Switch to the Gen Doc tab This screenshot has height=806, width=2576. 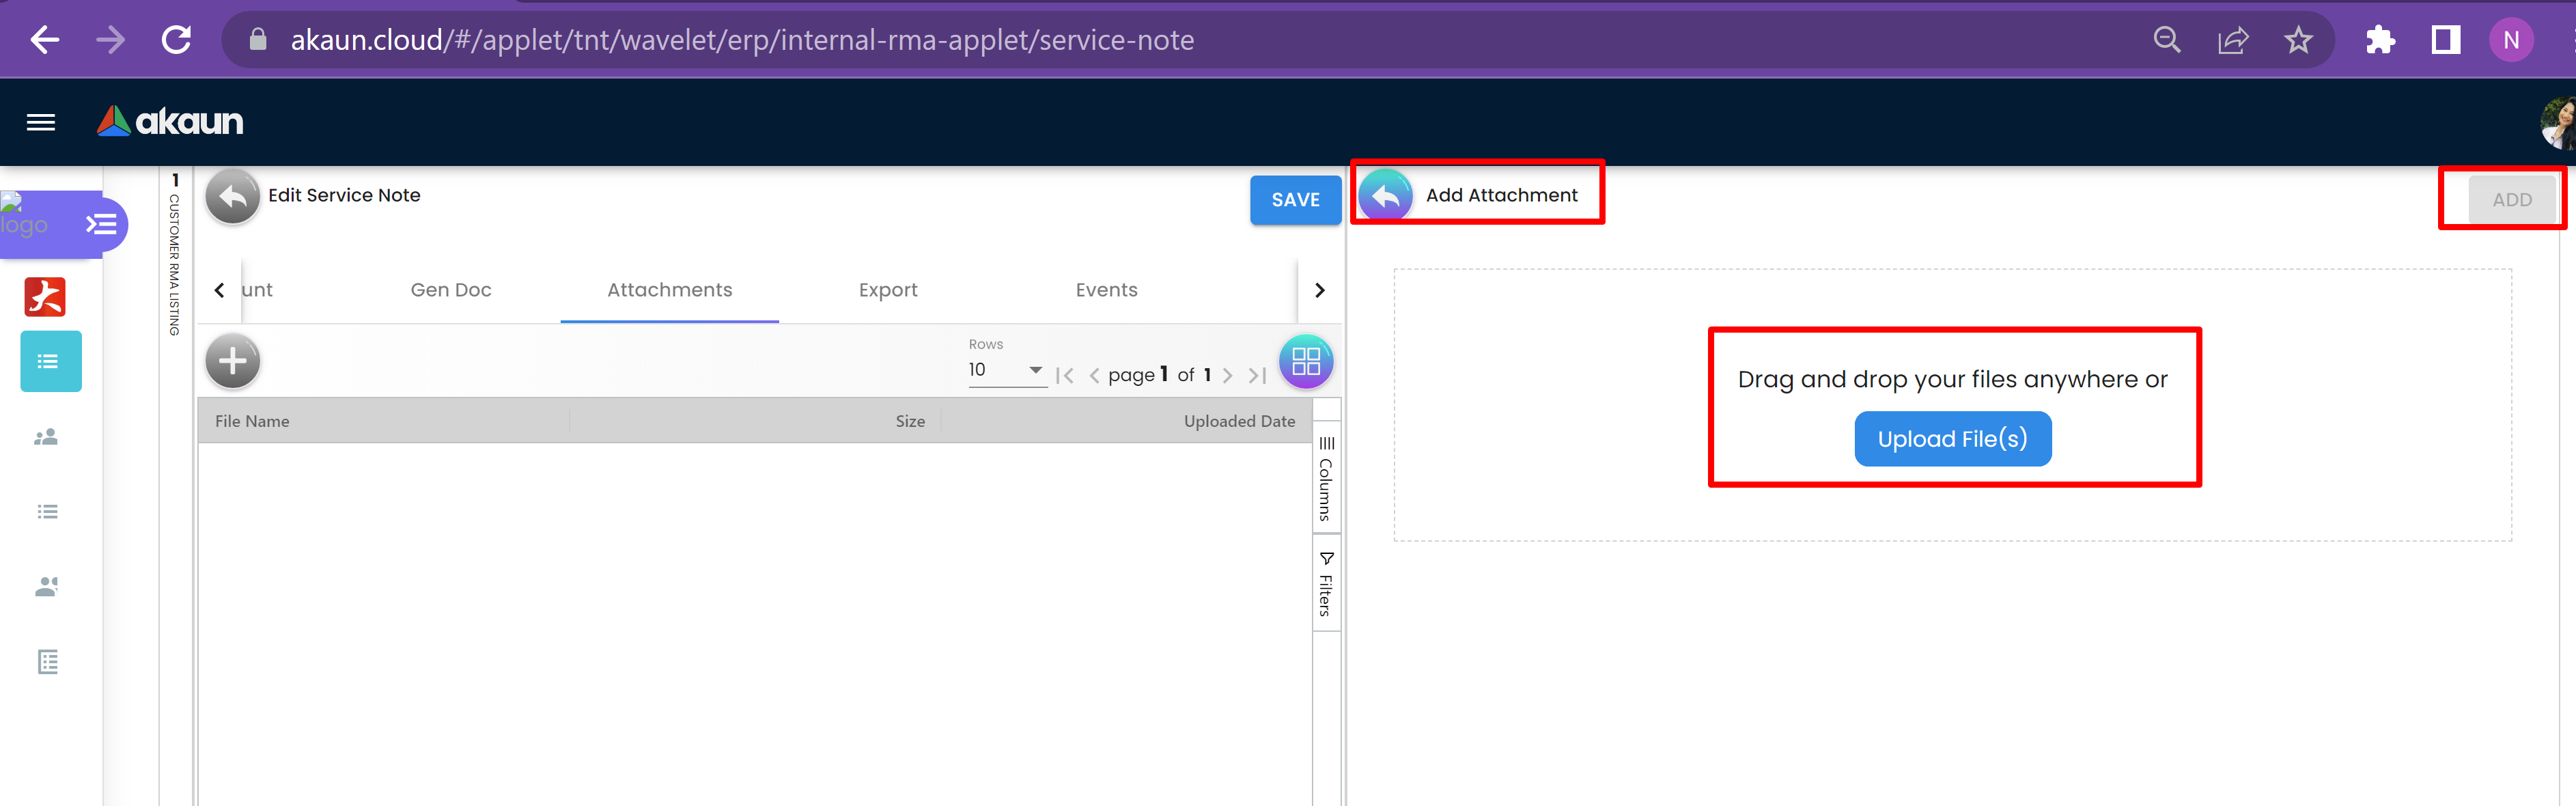coord(451,290)
